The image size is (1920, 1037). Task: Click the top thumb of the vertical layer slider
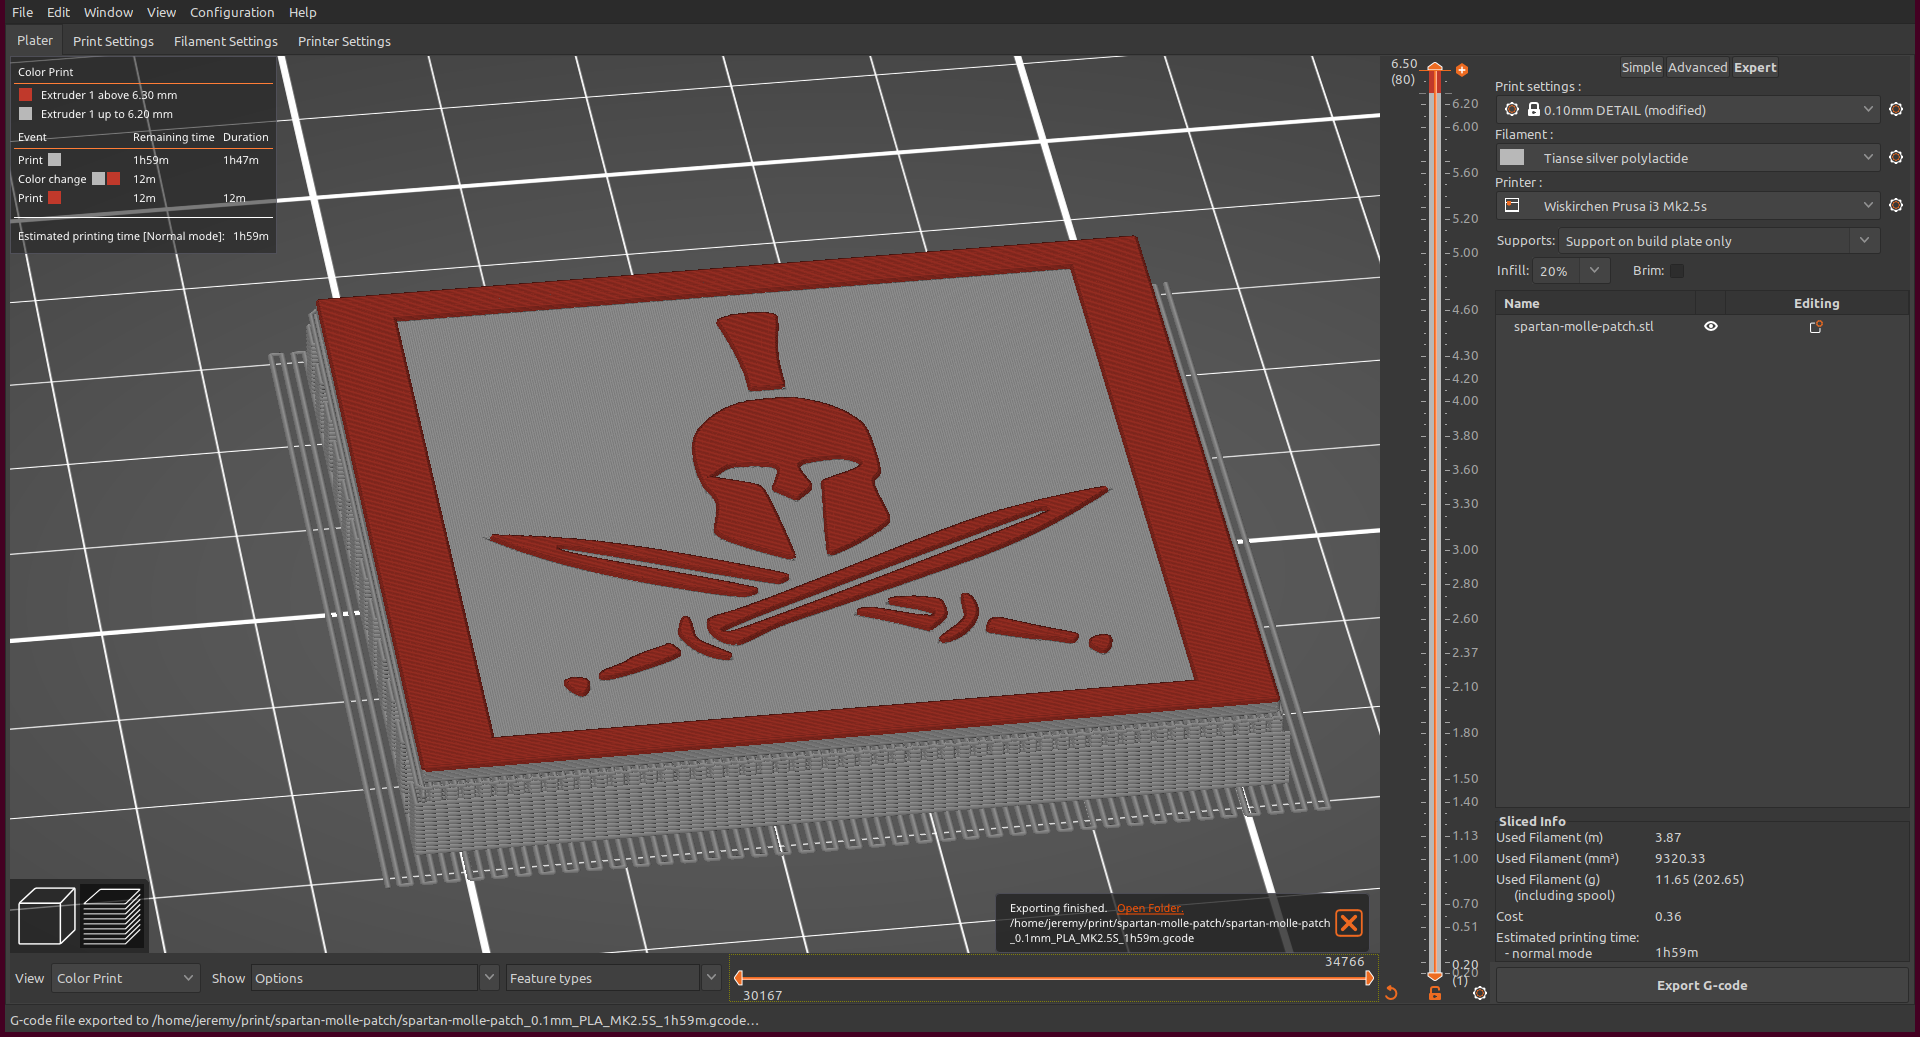[1435, 67]
